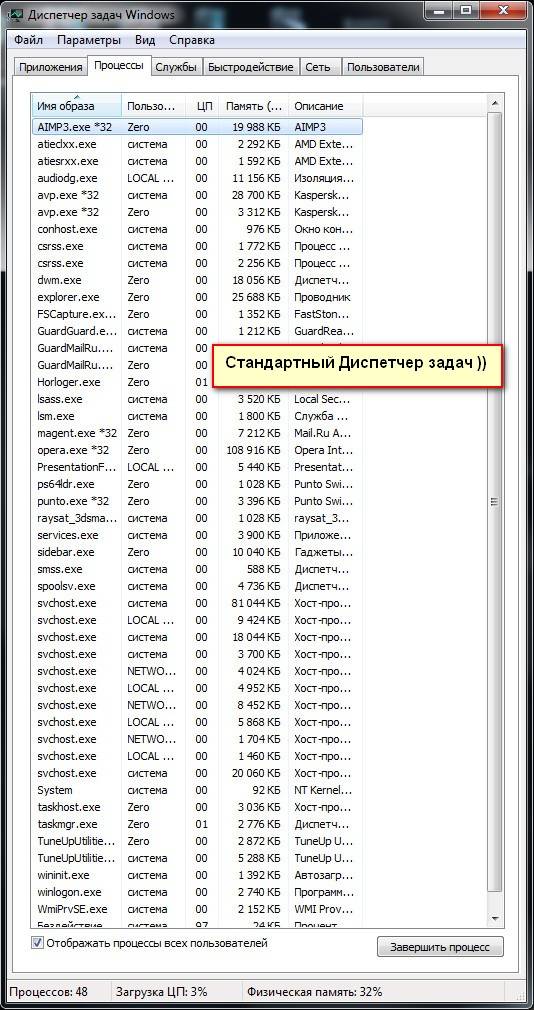Select the lsm.exe process
Viewport: 534px width, 1010px height.
click(x=197, y=416)
